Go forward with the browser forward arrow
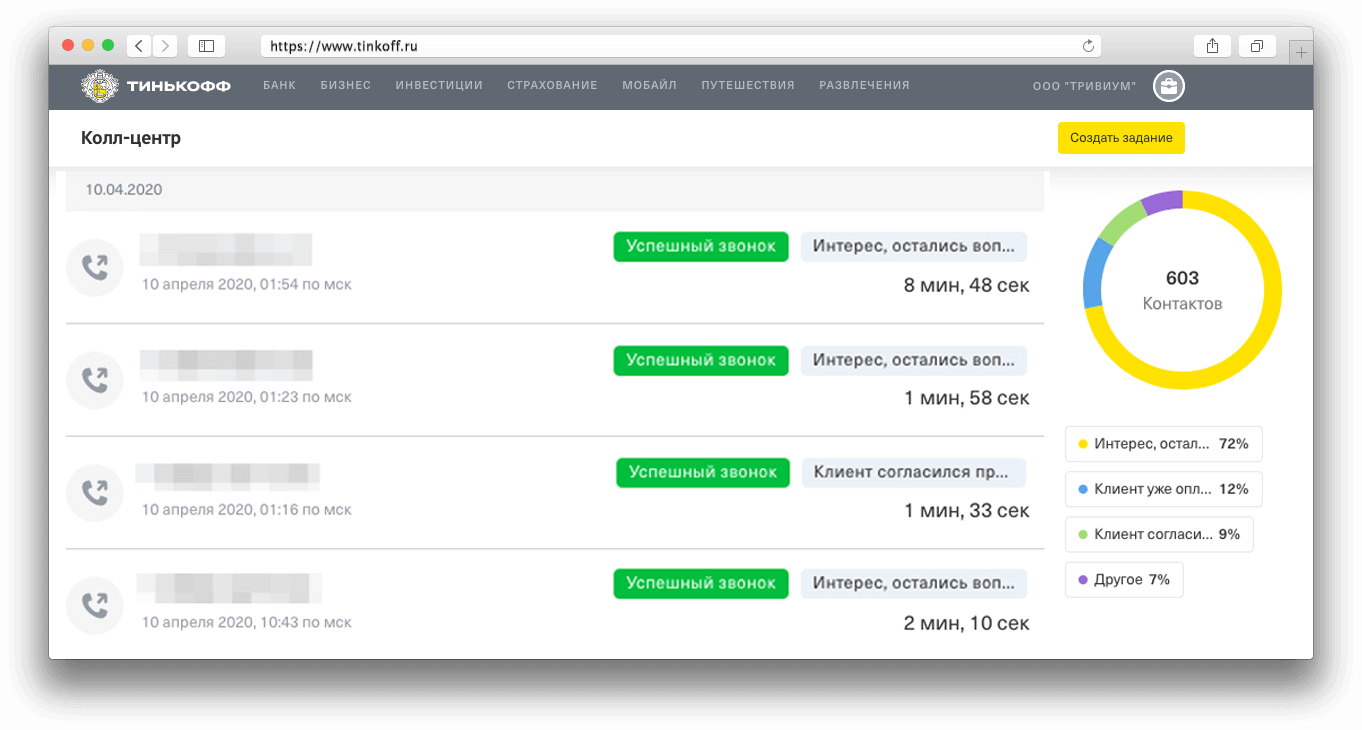 [x=165, y=45]
